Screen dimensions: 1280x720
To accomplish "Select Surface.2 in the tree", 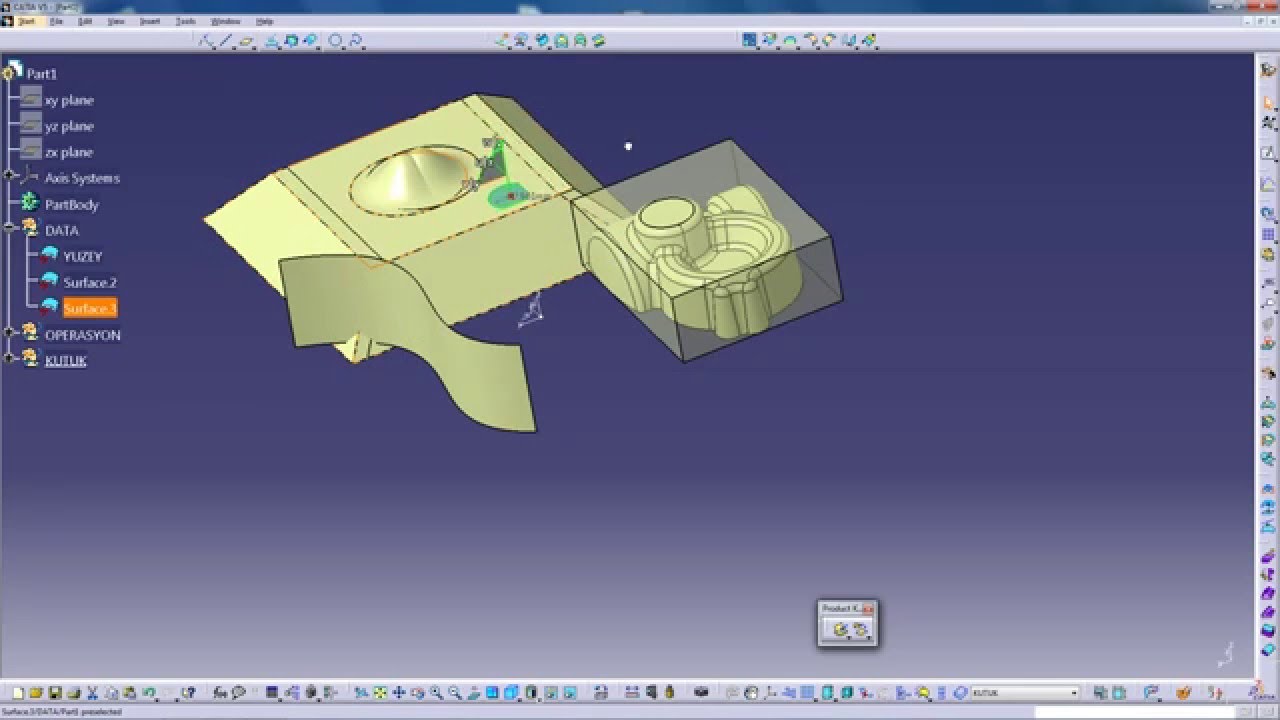I will pyautogui.click(x=90, y=282).
